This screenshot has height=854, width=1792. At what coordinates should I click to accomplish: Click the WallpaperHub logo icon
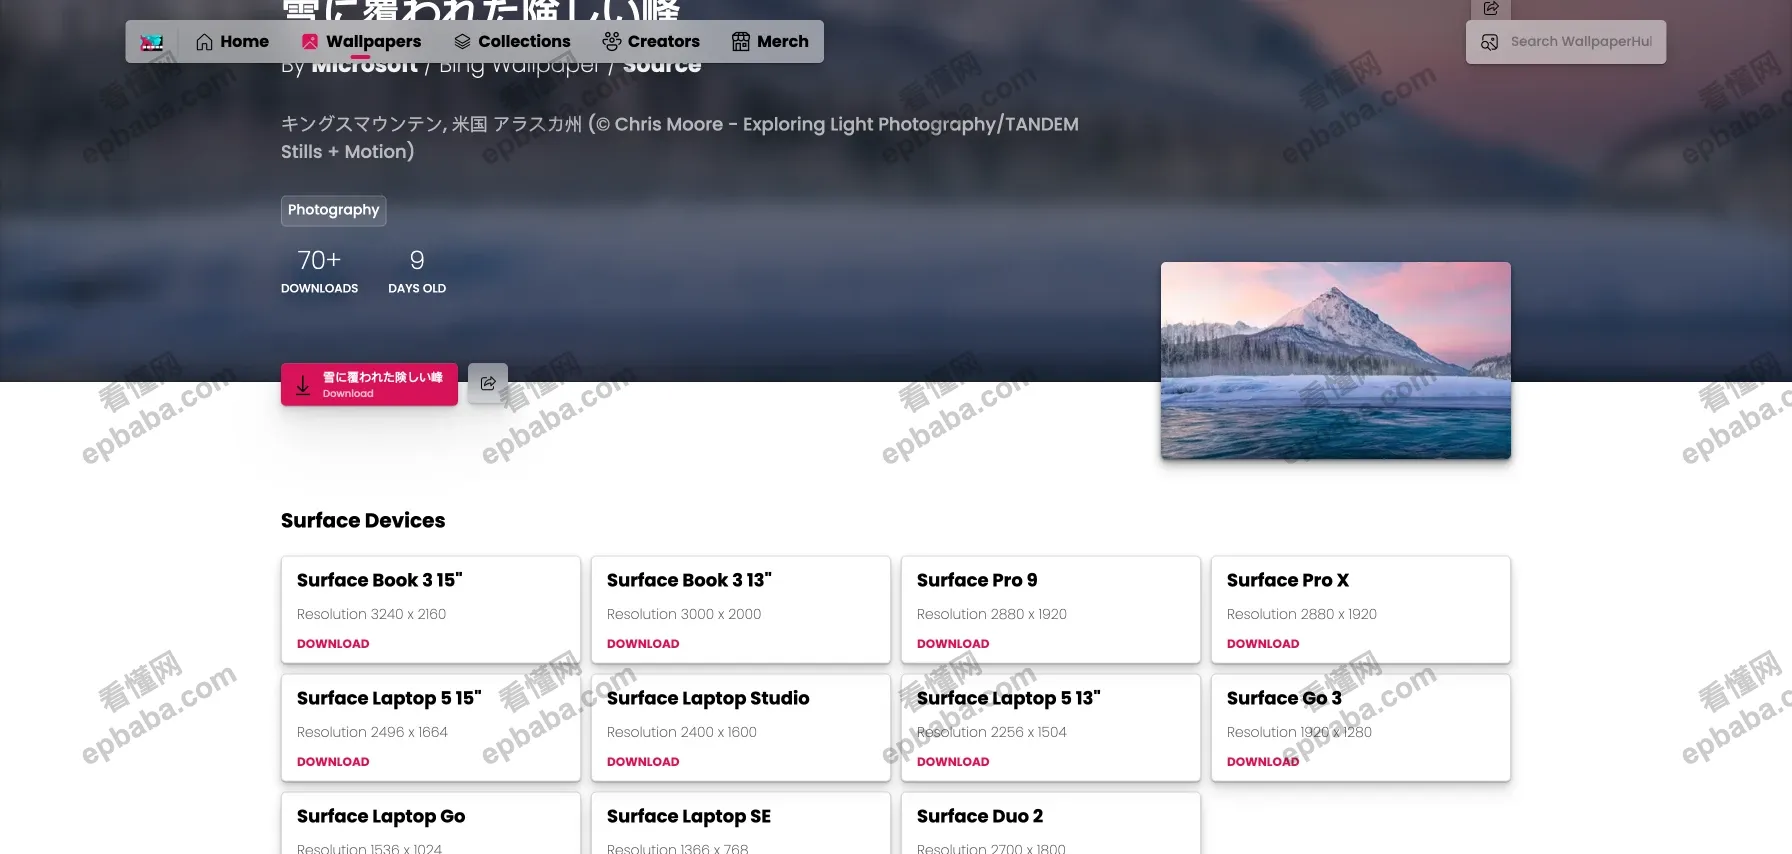[152, 42]
